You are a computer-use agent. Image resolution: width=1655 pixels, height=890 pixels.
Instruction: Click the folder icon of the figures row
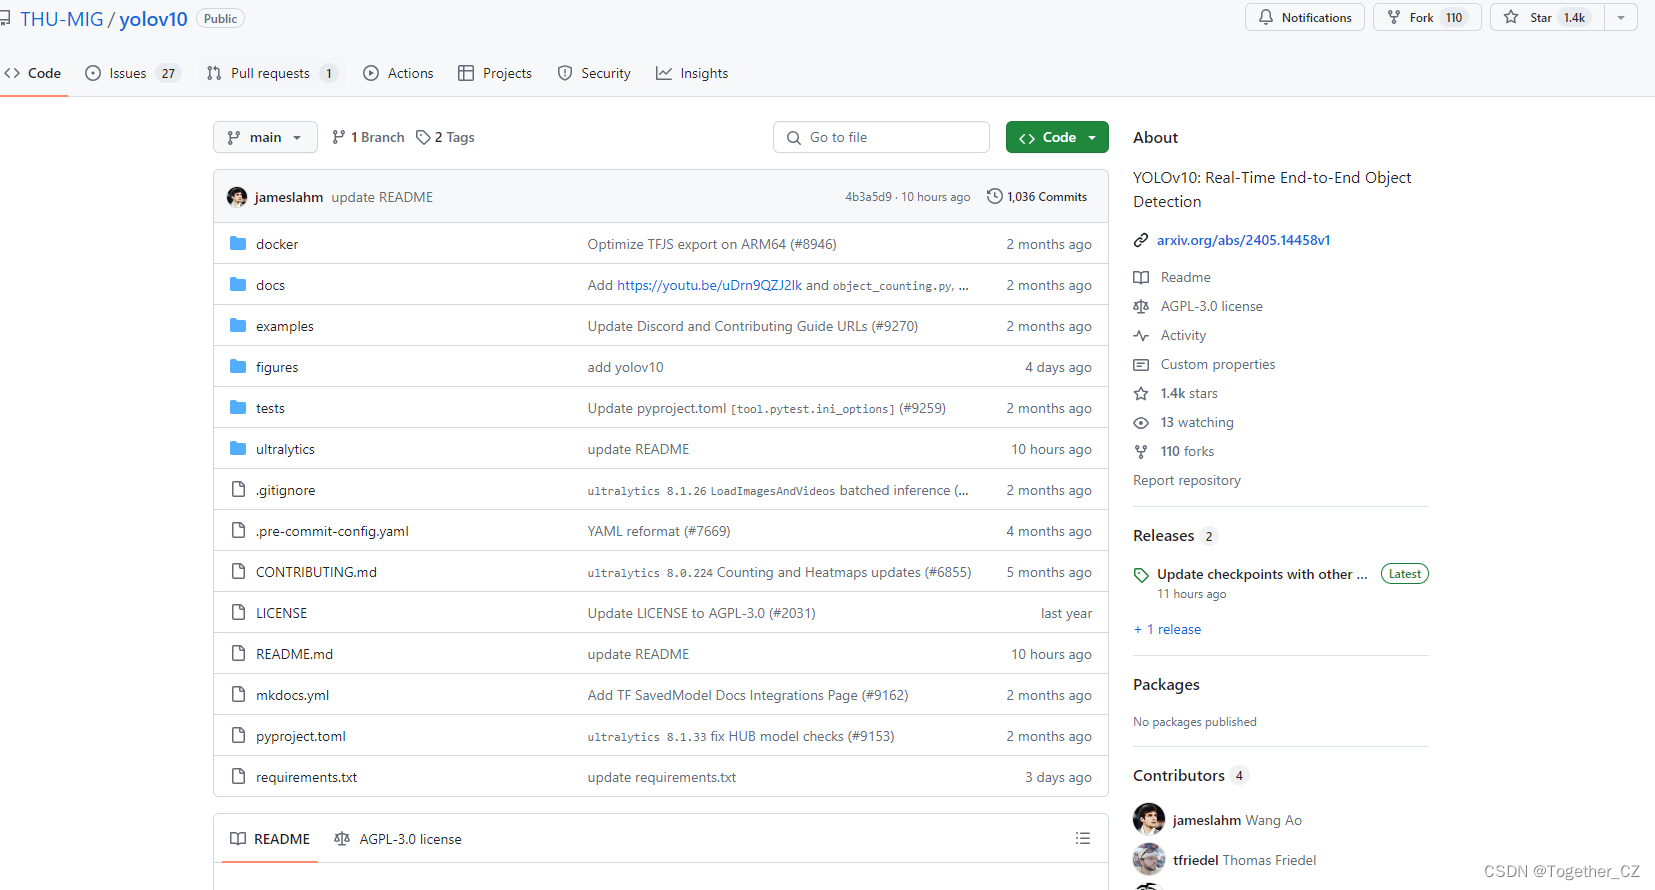238,367
